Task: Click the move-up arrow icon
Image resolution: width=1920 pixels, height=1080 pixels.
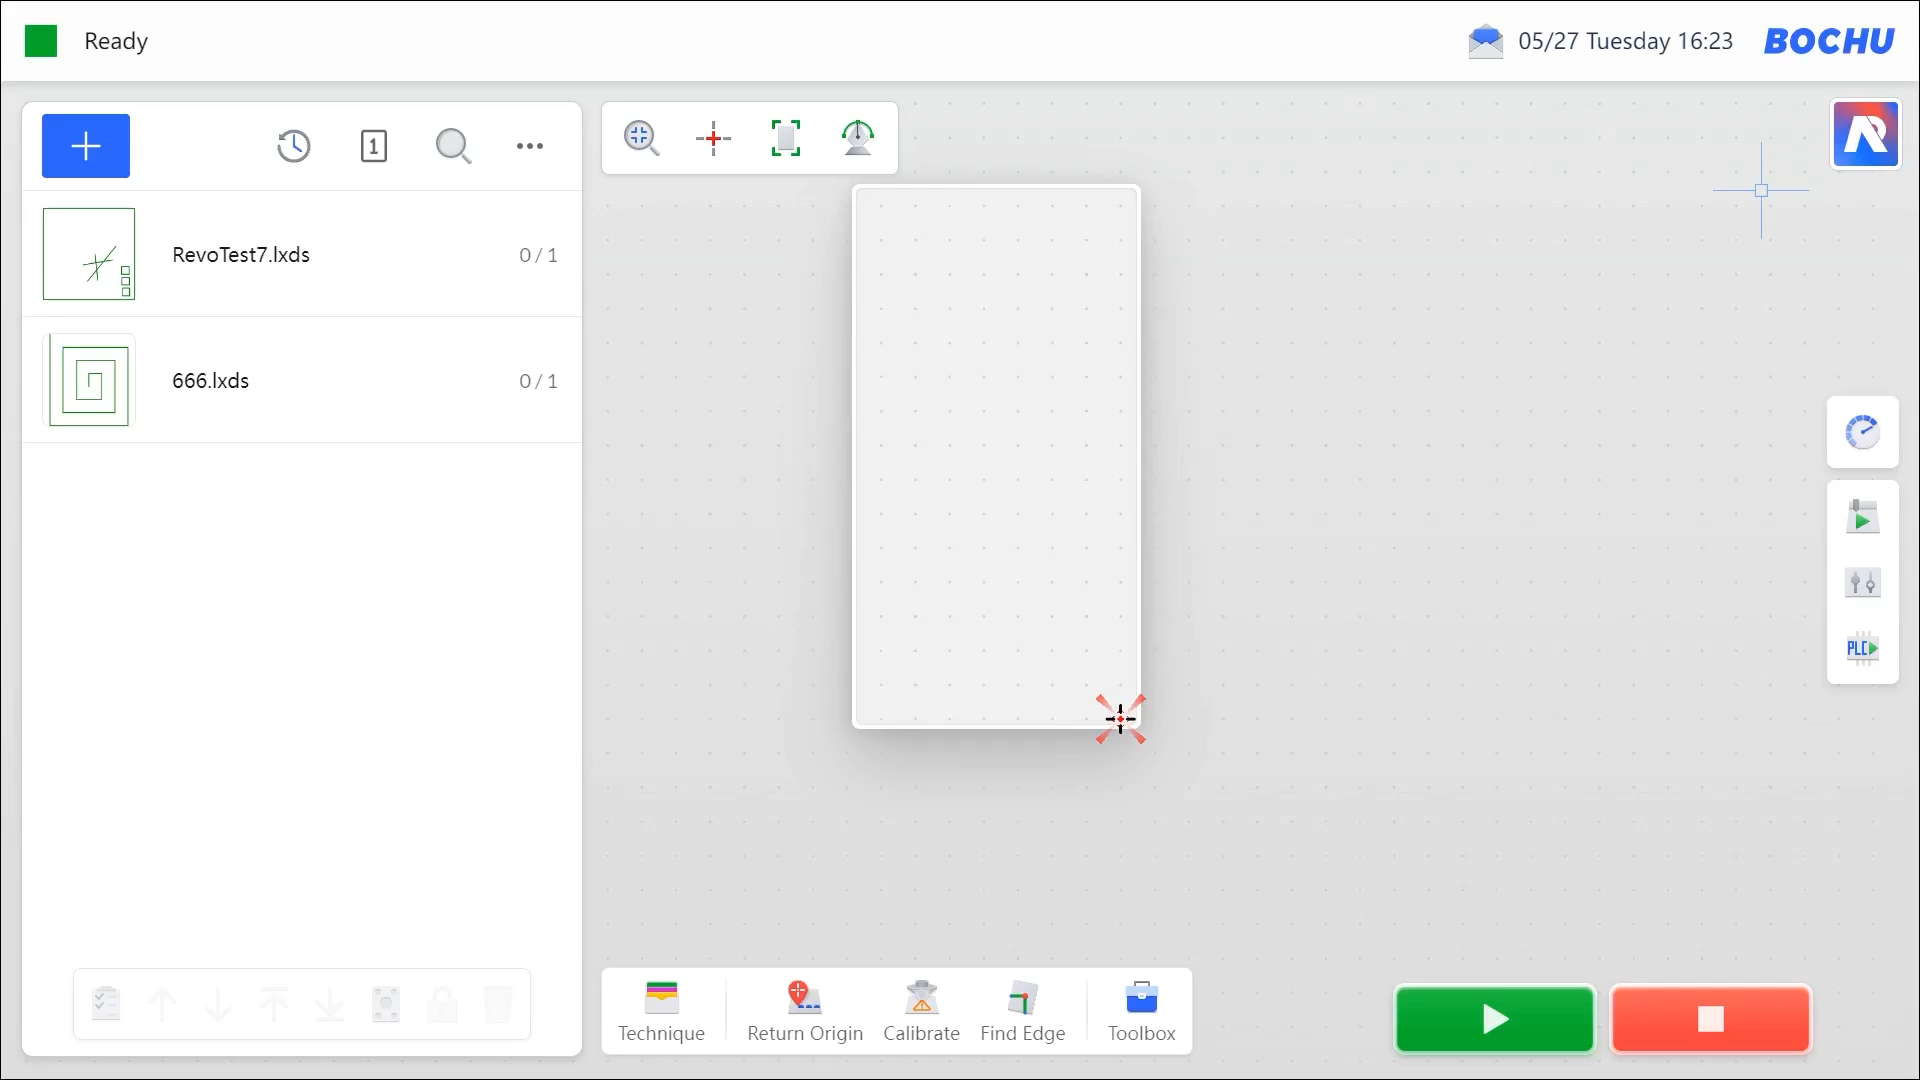Action: [x=162, y=1004]
